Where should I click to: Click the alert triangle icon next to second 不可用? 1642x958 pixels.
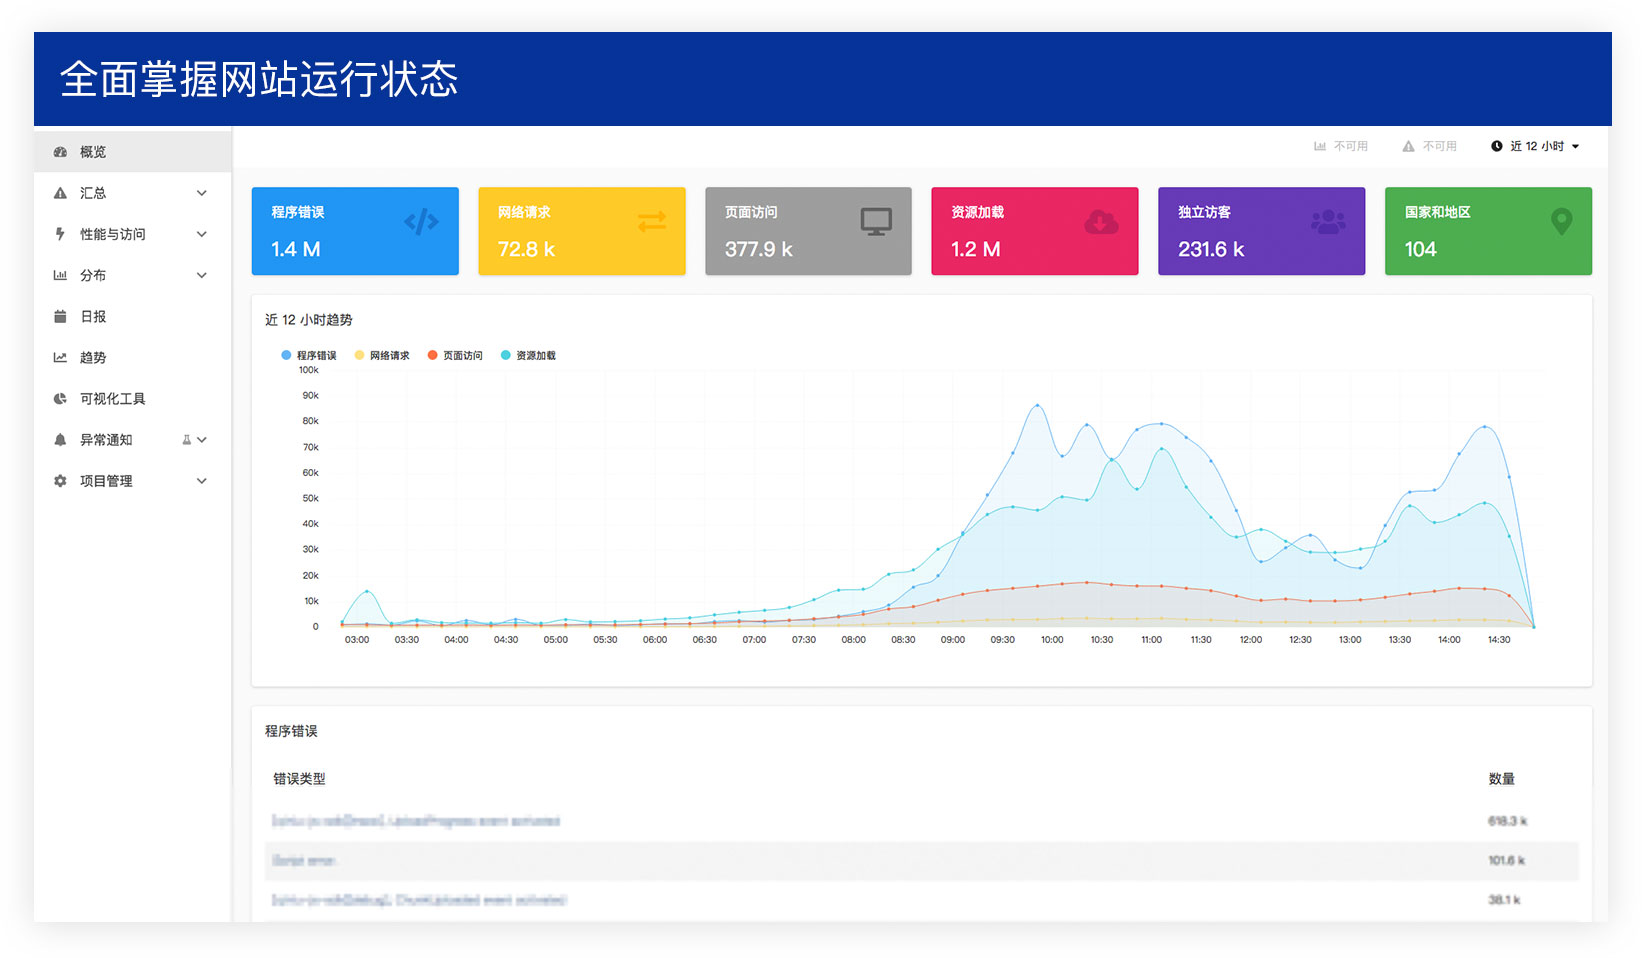(1408, 146)
